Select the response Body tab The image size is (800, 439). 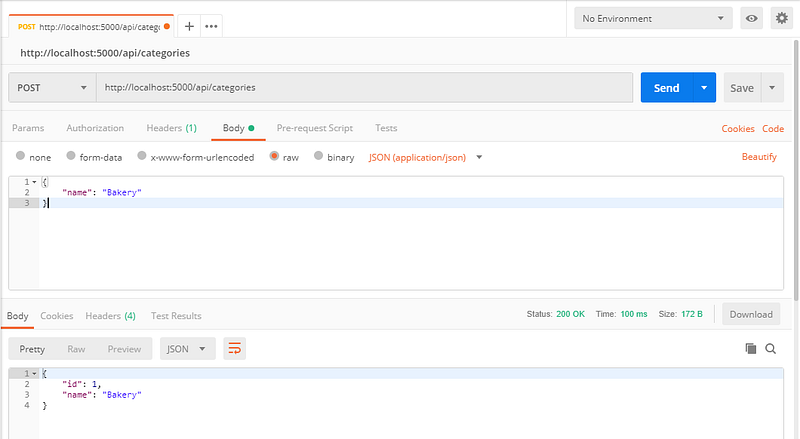17,316
